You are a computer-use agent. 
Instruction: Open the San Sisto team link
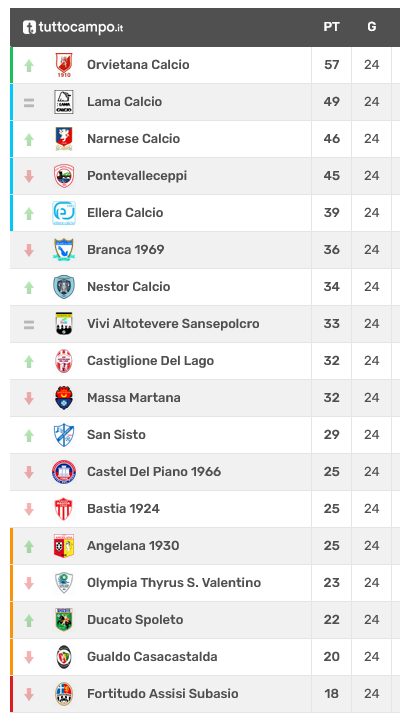pos(116,434)
